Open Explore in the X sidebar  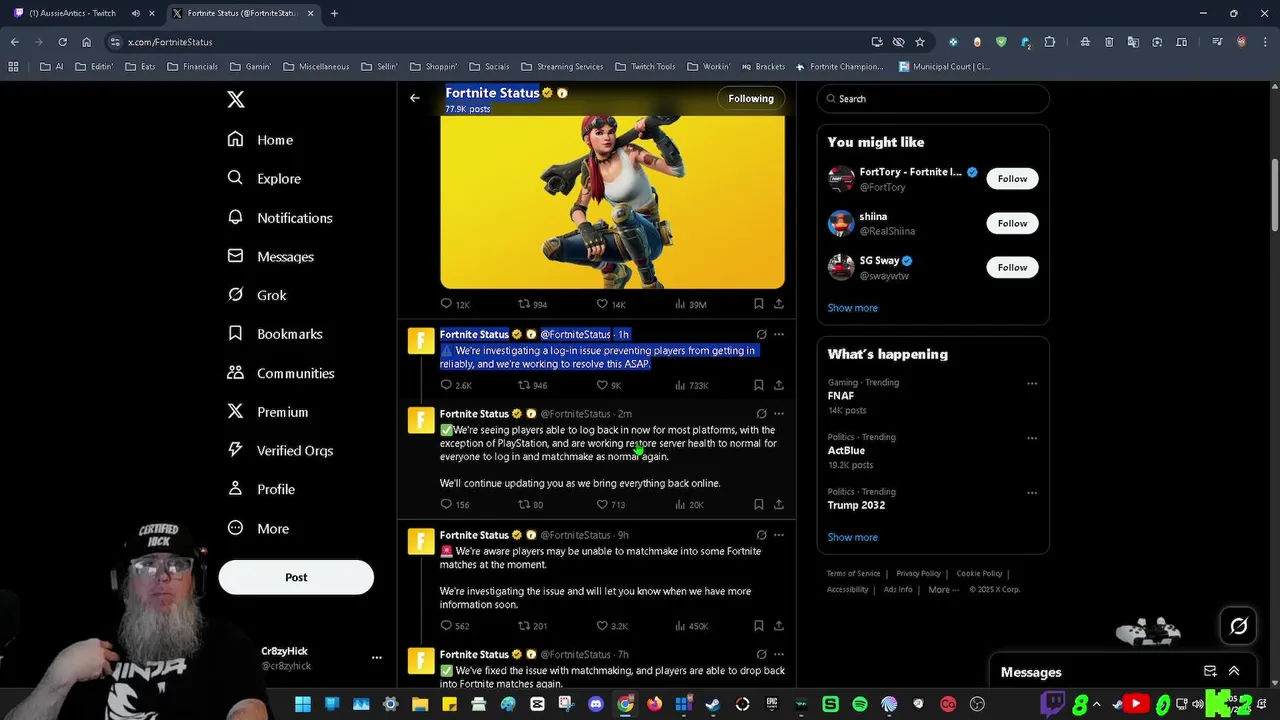[x=264, y=178]
